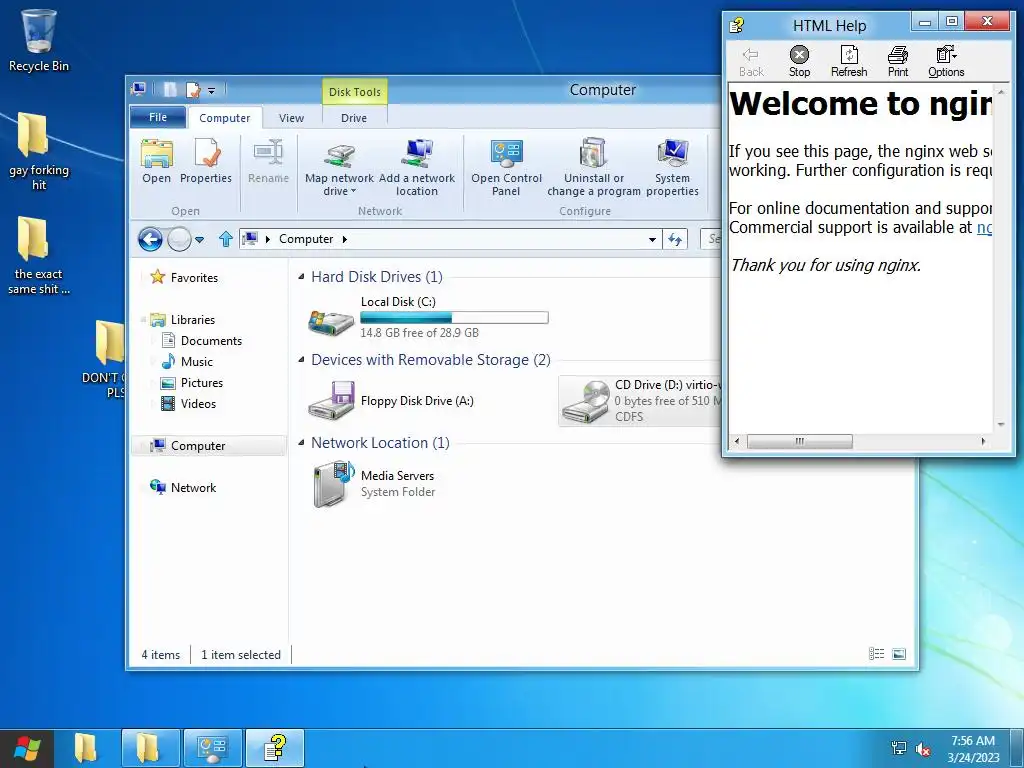Switch to the File ribbon tab
Viewport: 1024px width, 768px height.
(158, 117)
